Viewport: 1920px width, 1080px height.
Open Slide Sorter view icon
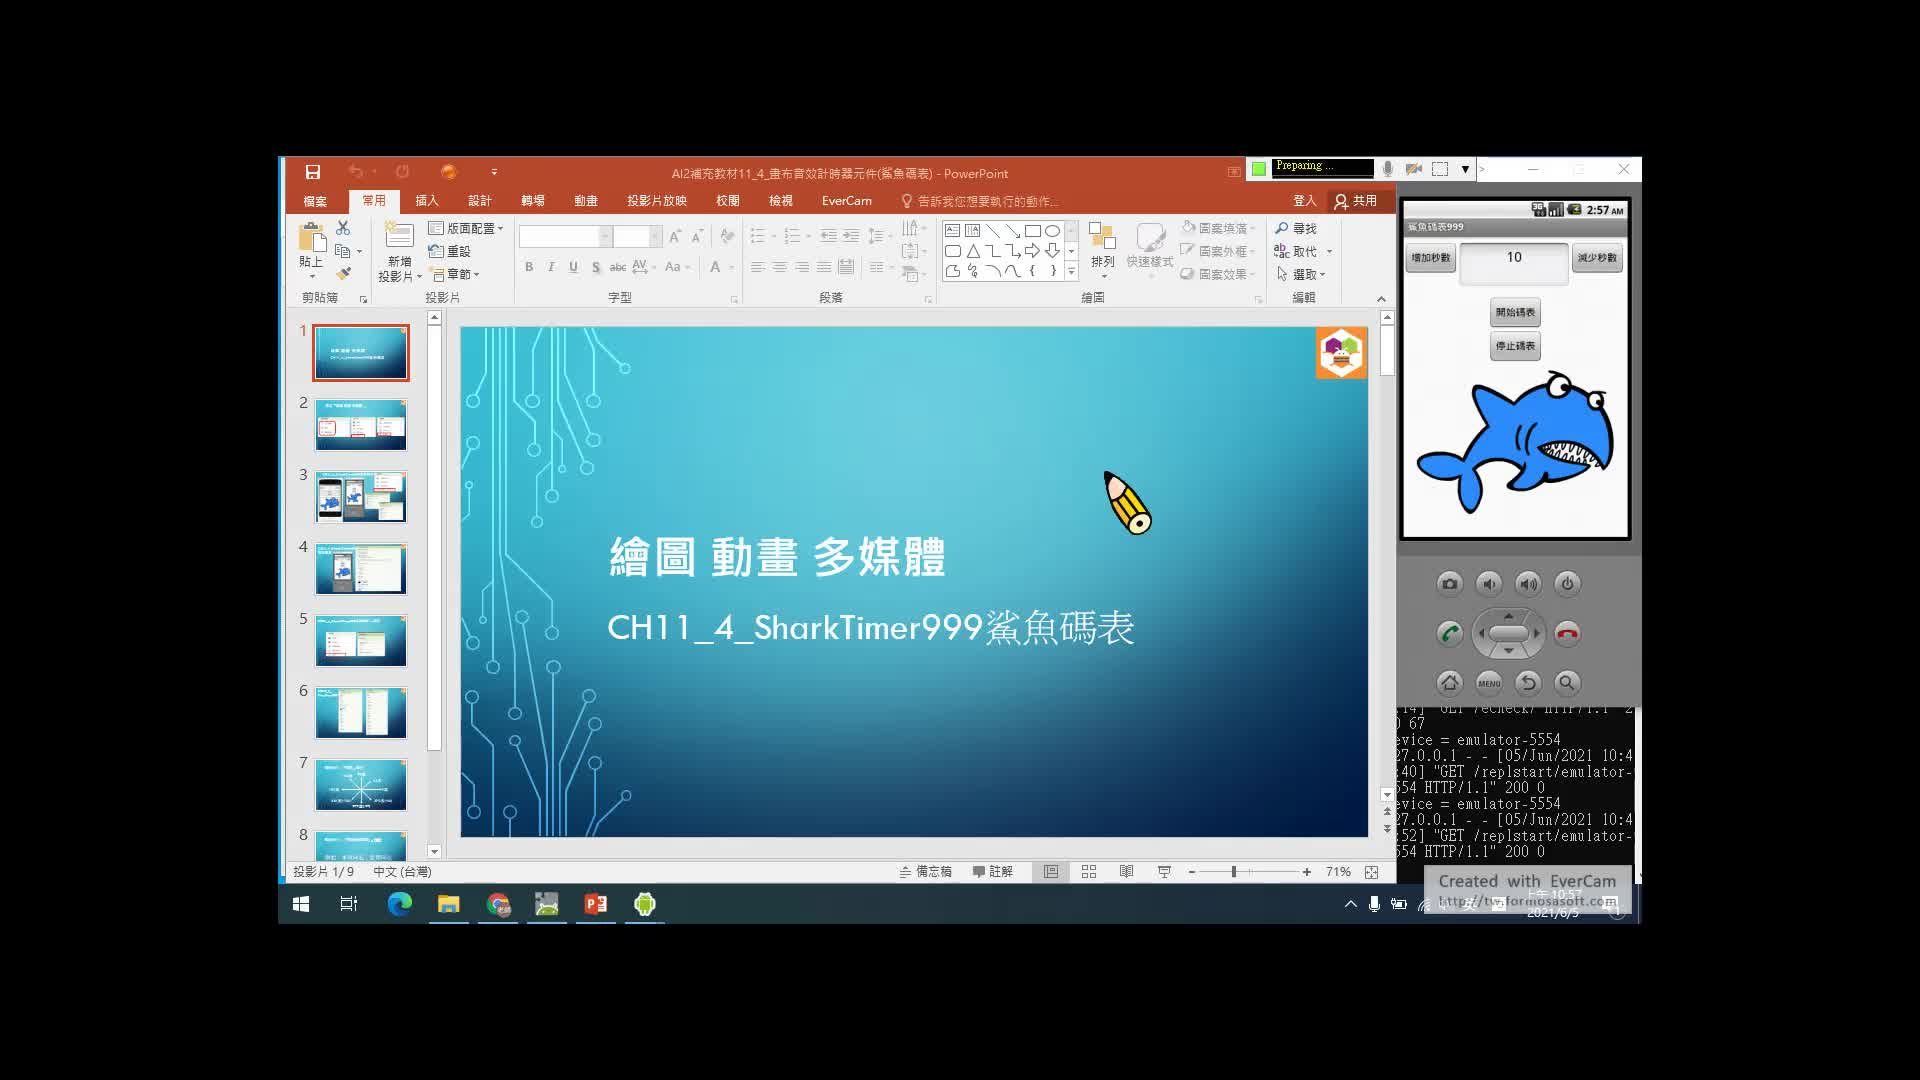1089,872
